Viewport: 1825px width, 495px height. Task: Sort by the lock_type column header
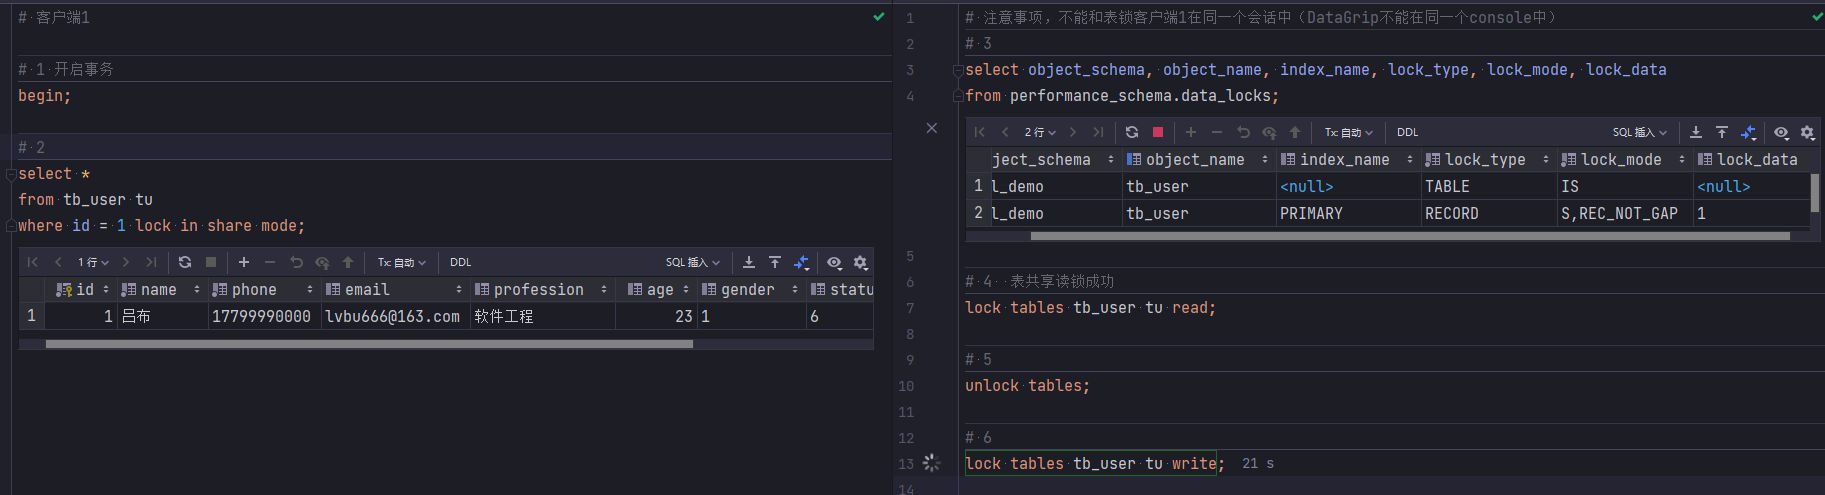(x=1487, y=160)
